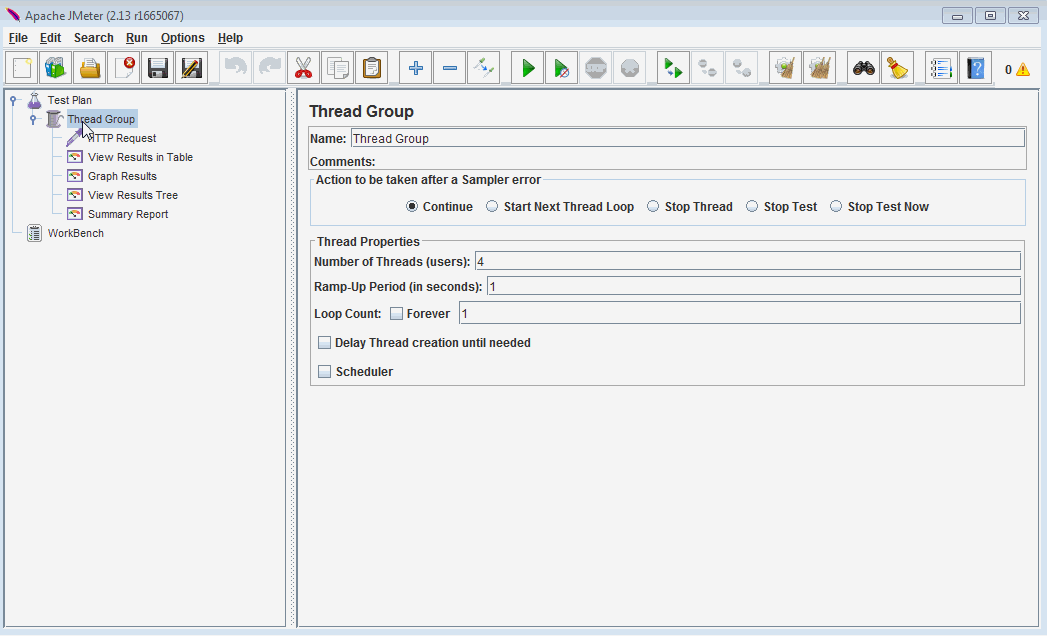Select the Stop Thread radio button

pos(653,206)
